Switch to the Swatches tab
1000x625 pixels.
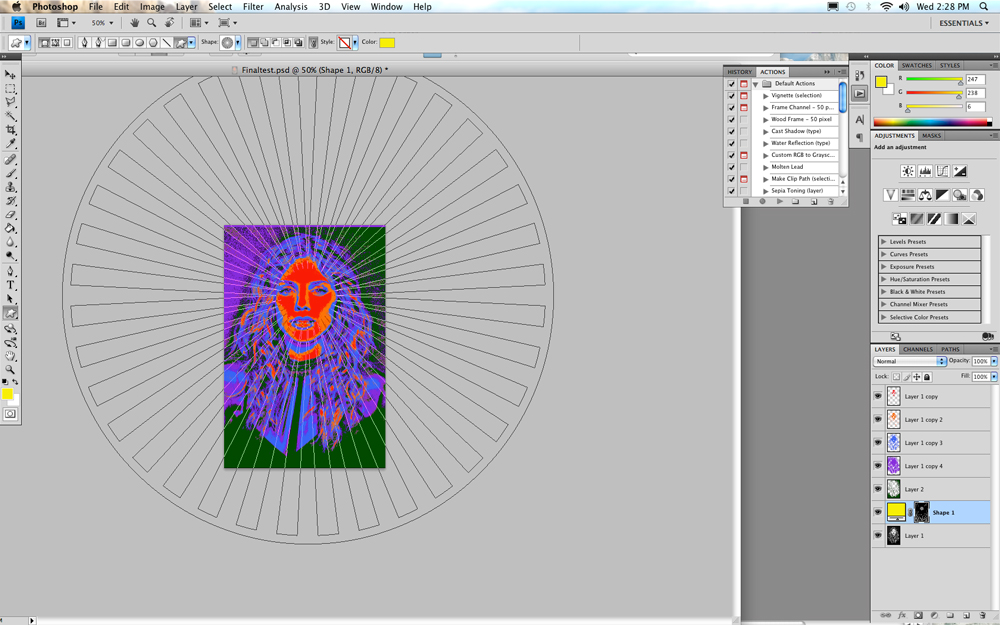(x=916, y=66)
